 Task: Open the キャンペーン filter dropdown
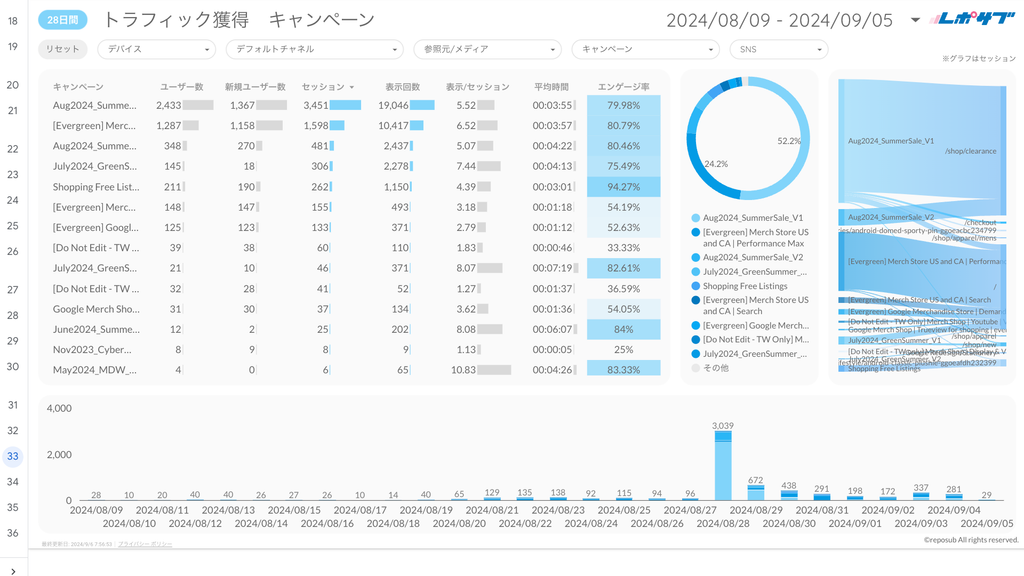tap(645, 48)
